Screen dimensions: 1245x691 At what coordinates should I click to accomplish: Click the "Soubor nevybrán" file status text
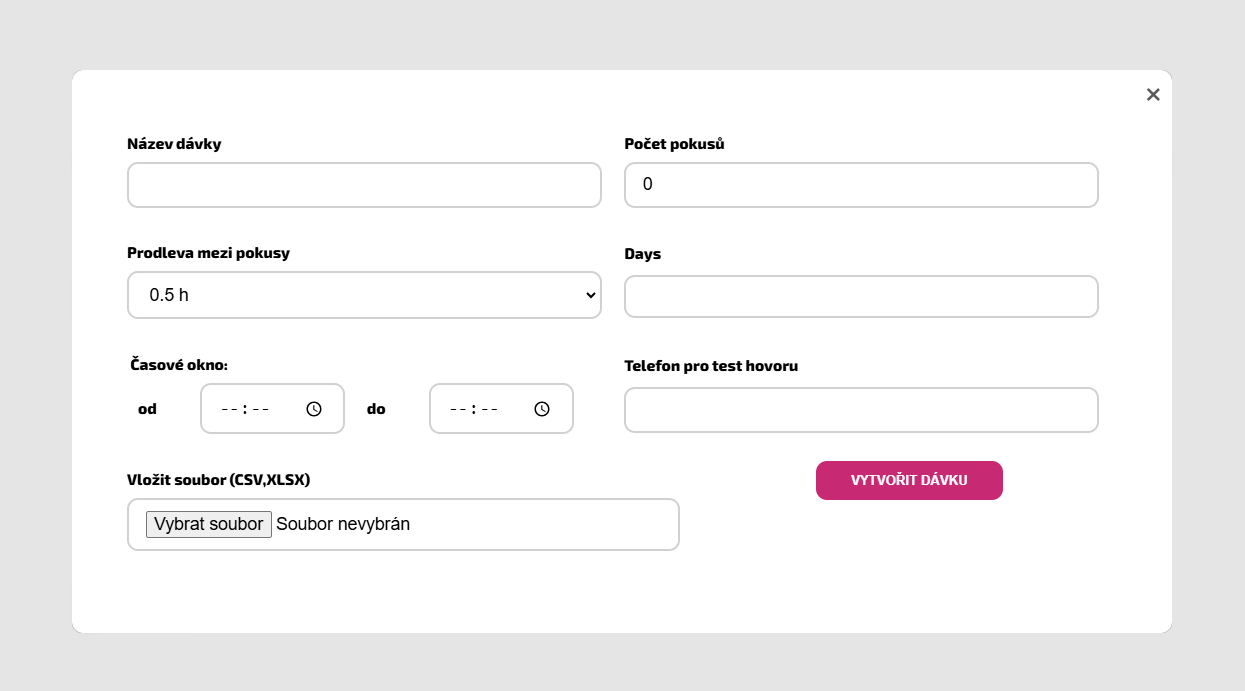[343, 524]
